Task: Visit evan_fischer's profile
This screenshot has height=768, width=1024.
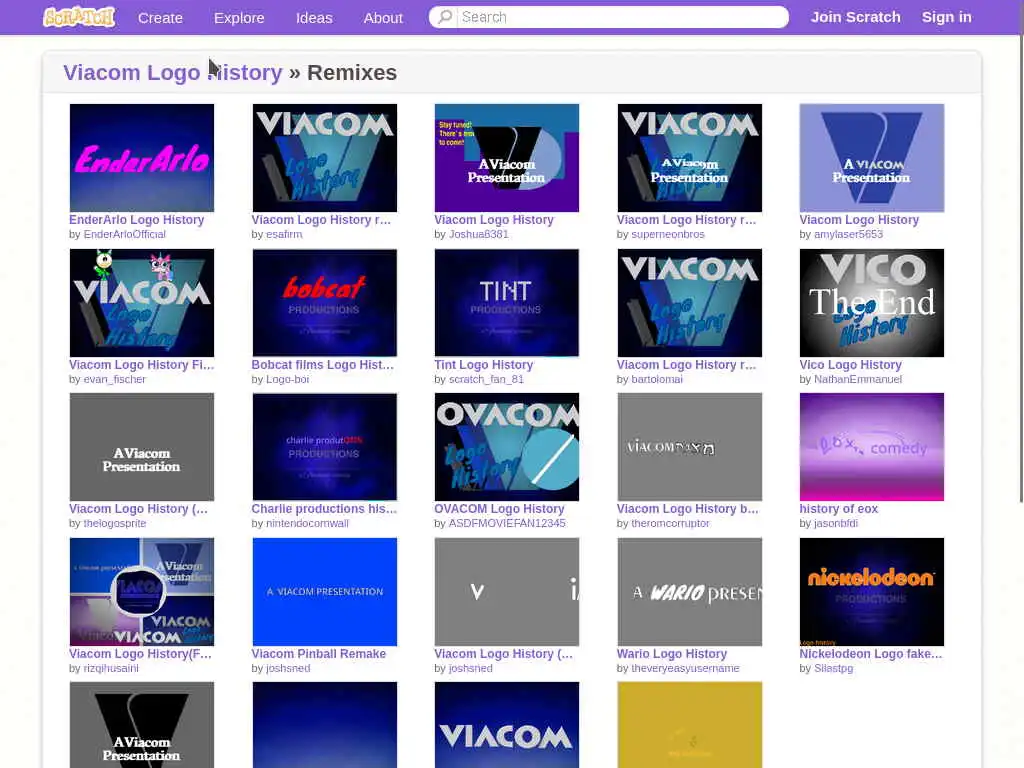Action: pyautogui.click(x=115, y=379)
